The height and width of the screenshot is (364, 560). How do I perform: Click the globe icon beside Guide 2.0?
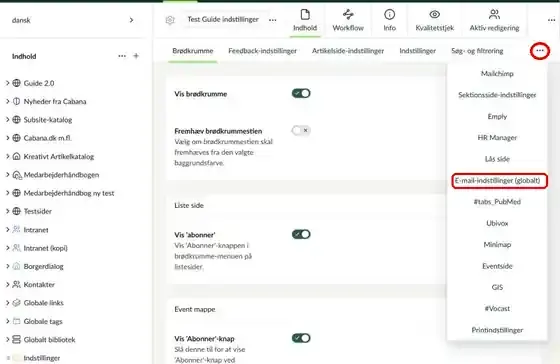click(x=16, y=83)
